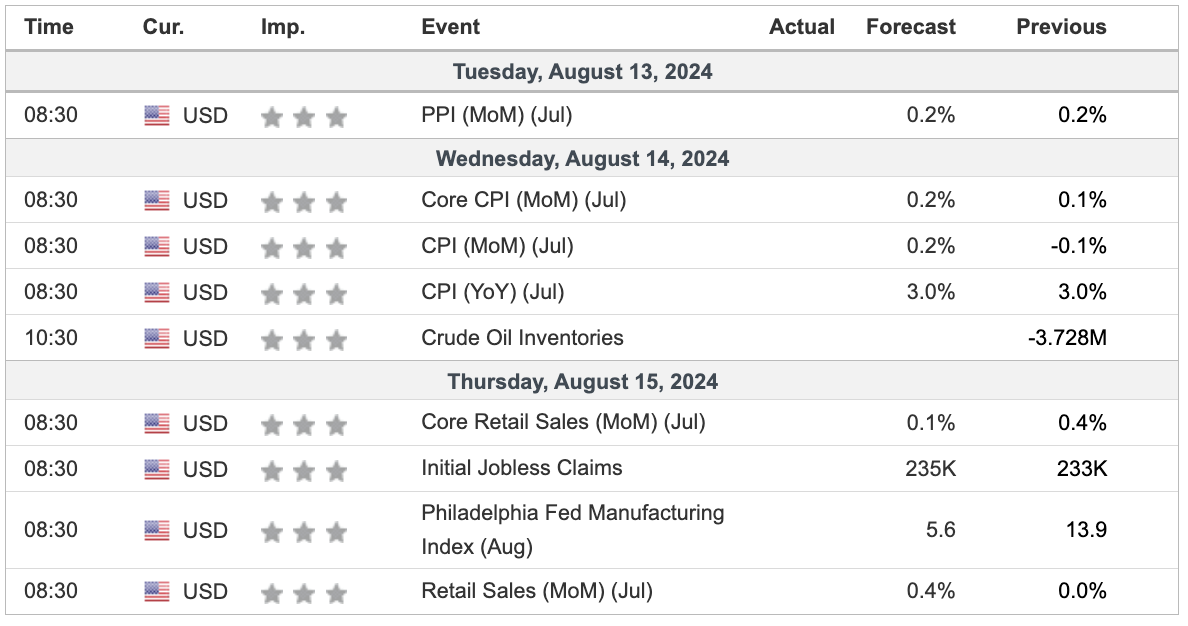This screenshot has width=1188, height=626.
Task: Click the flag icon in Crude Oil Inventories row
Action: tap(157, 339)
